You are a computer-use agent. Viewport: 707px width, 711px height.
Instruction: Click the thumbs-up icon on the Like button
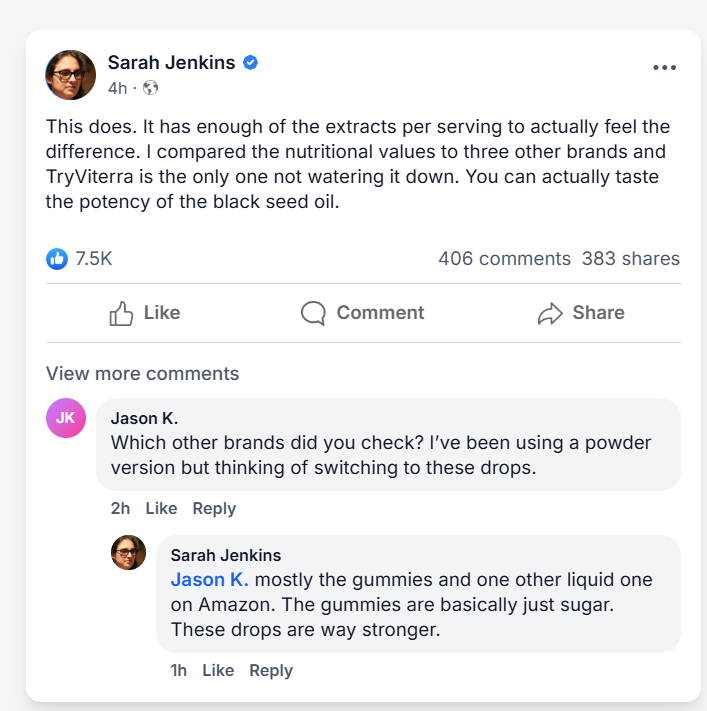(121, 313)
